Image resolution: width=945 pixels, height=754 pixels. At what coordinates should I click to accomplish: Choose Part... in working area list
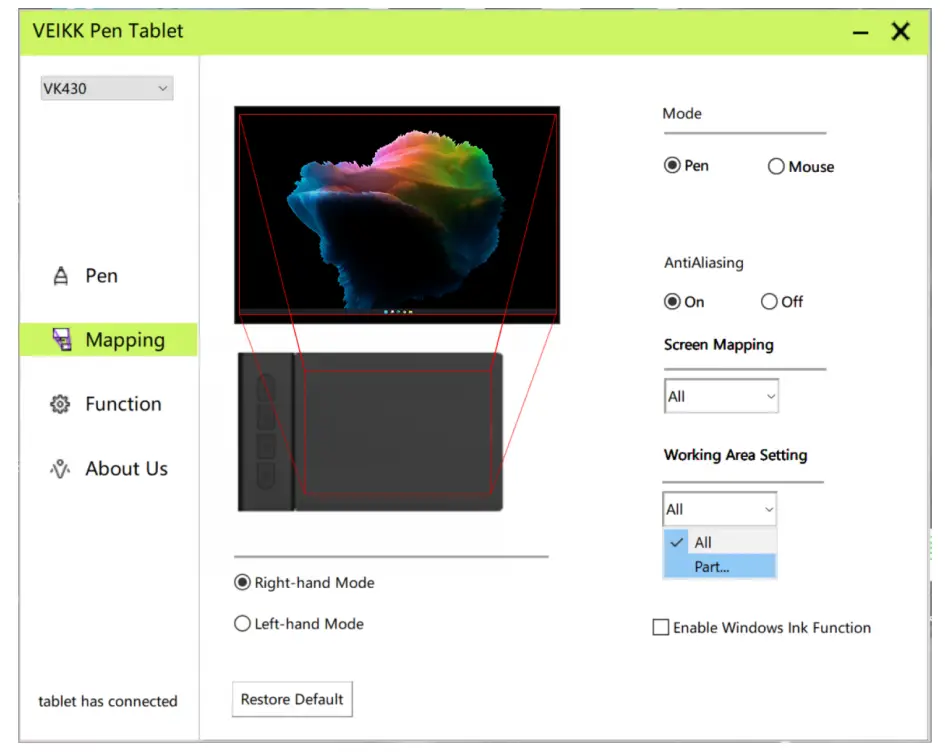[720, 567]
